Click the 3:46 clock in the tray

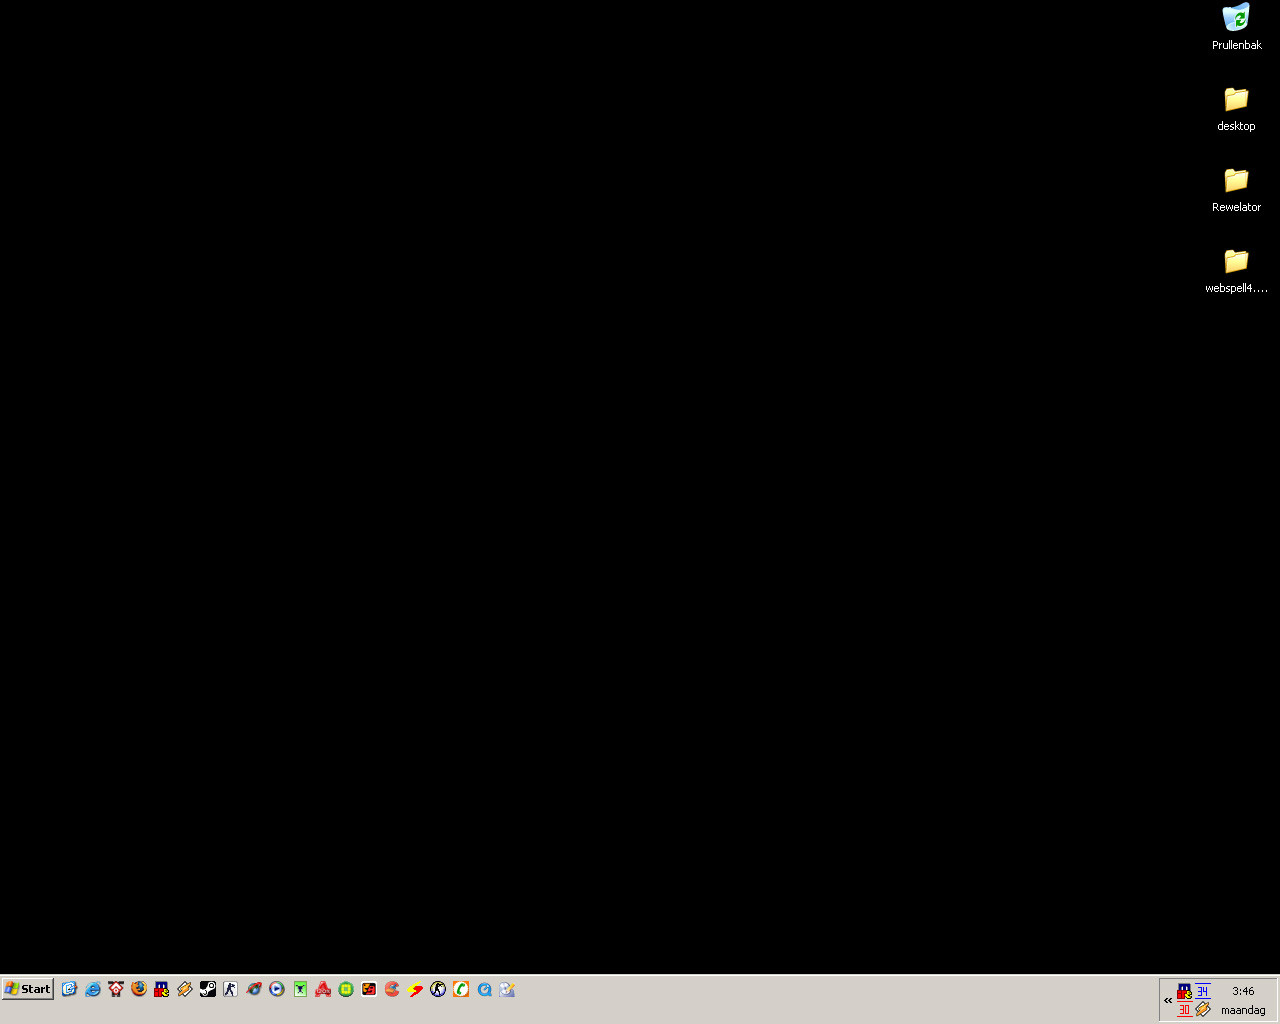coord(1243,991)
